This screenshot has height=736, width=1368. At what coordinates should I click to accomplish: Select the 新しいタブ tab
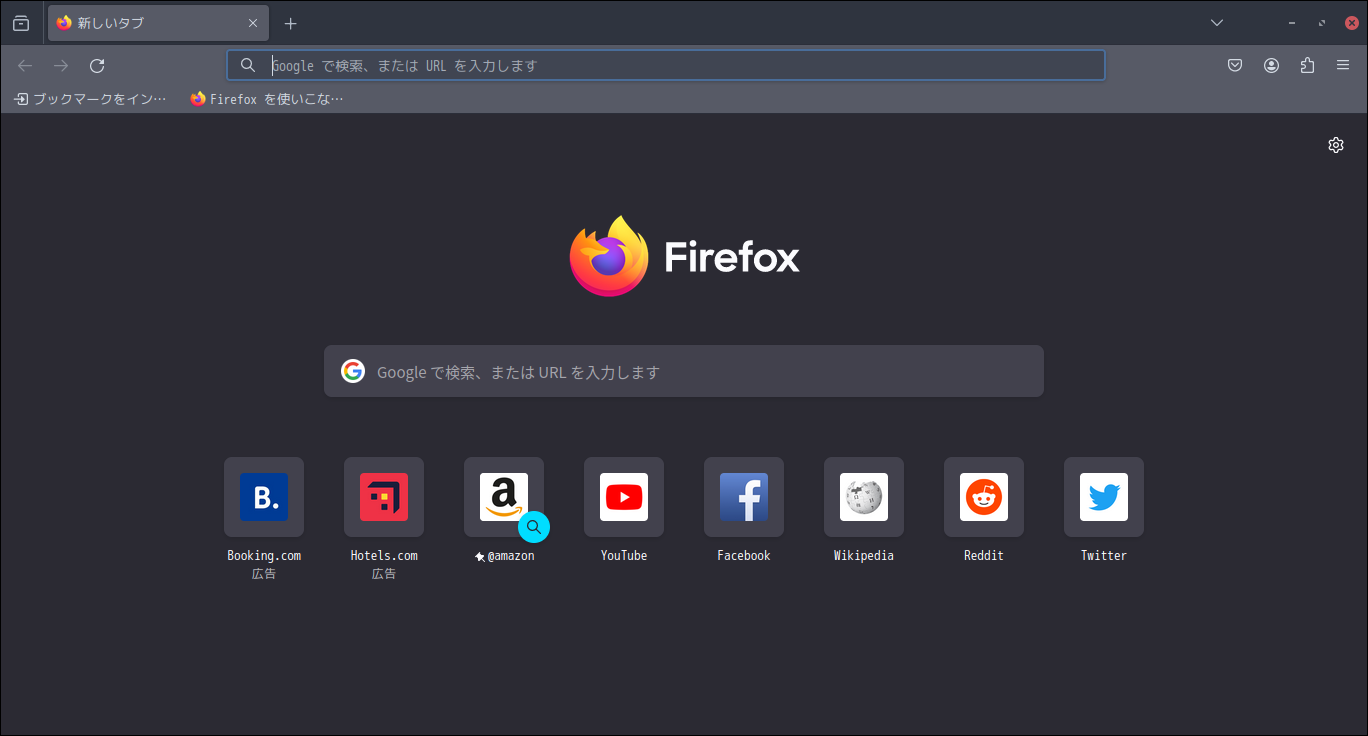click(x=158, y=23)
